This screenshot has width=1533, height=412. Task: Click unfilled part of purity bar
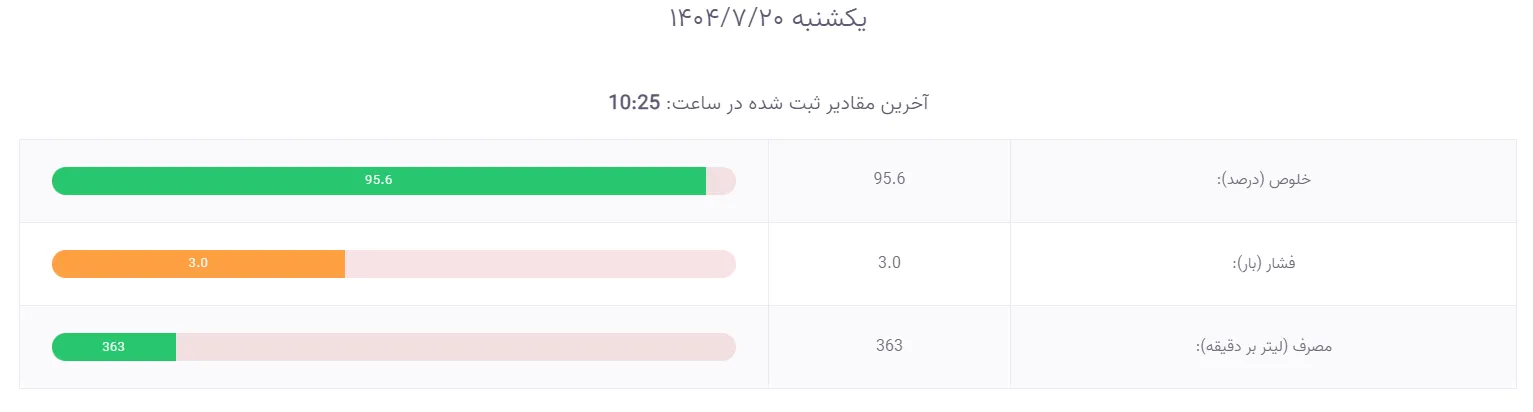coord(721,181)
